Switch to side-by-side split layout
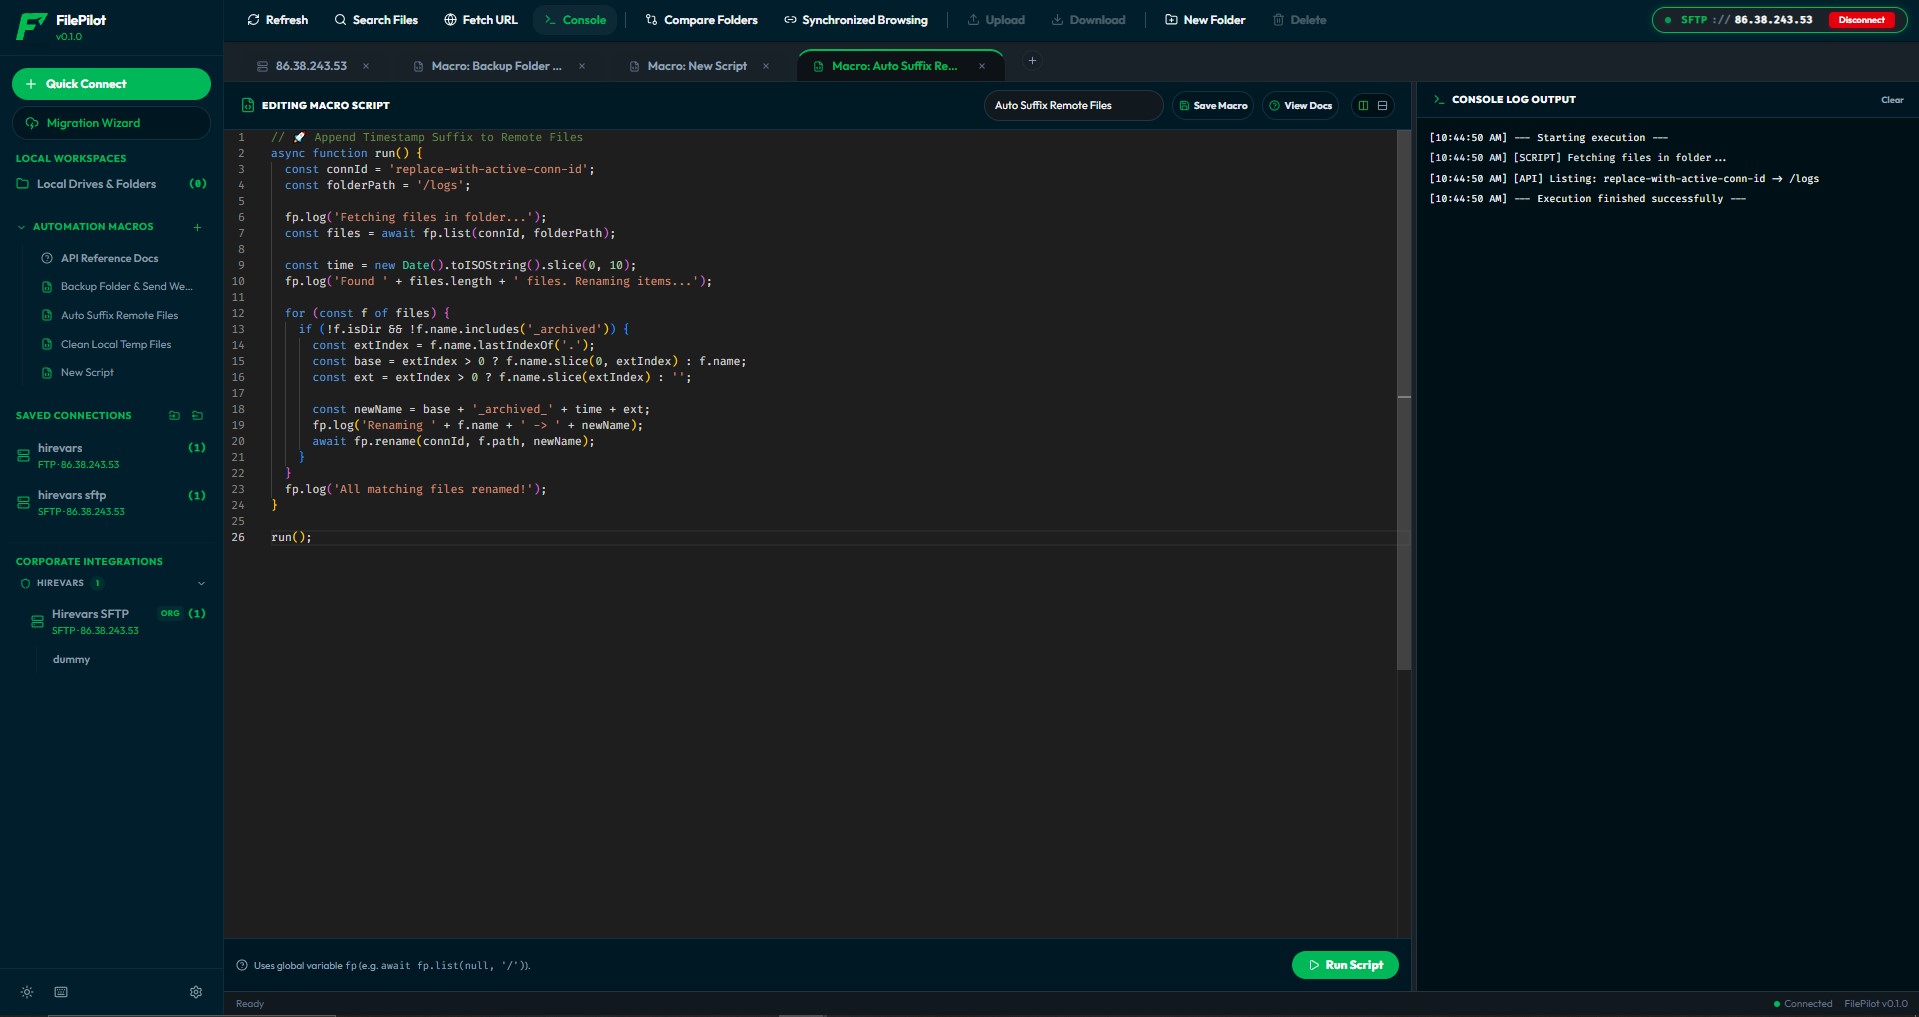Screen dimensions: 1919x1017 (x=1363, y=105)
